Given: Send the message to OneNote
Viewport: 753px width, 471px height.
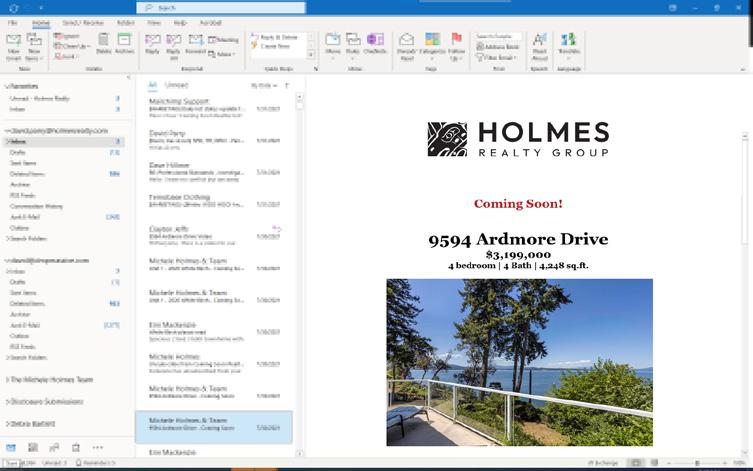Looking at the screenshot, I should (375, 44).
